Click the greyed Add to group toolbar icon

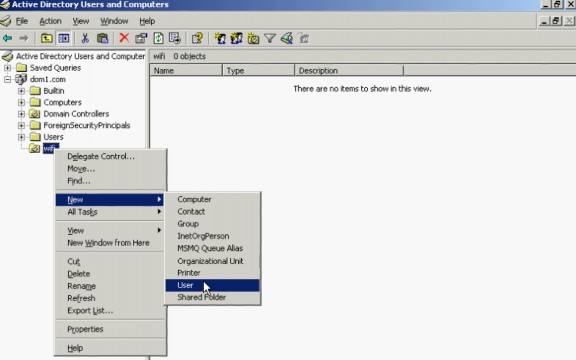[x=304, y=38]
